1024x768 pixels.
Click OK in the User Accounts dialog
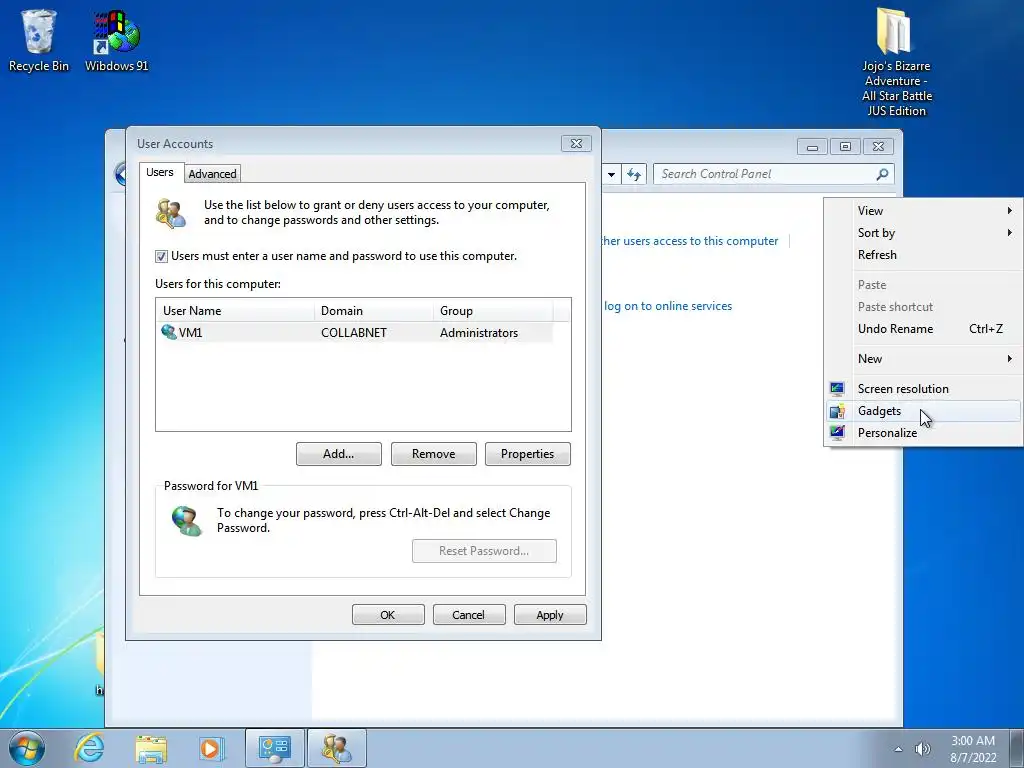(388, 615)
